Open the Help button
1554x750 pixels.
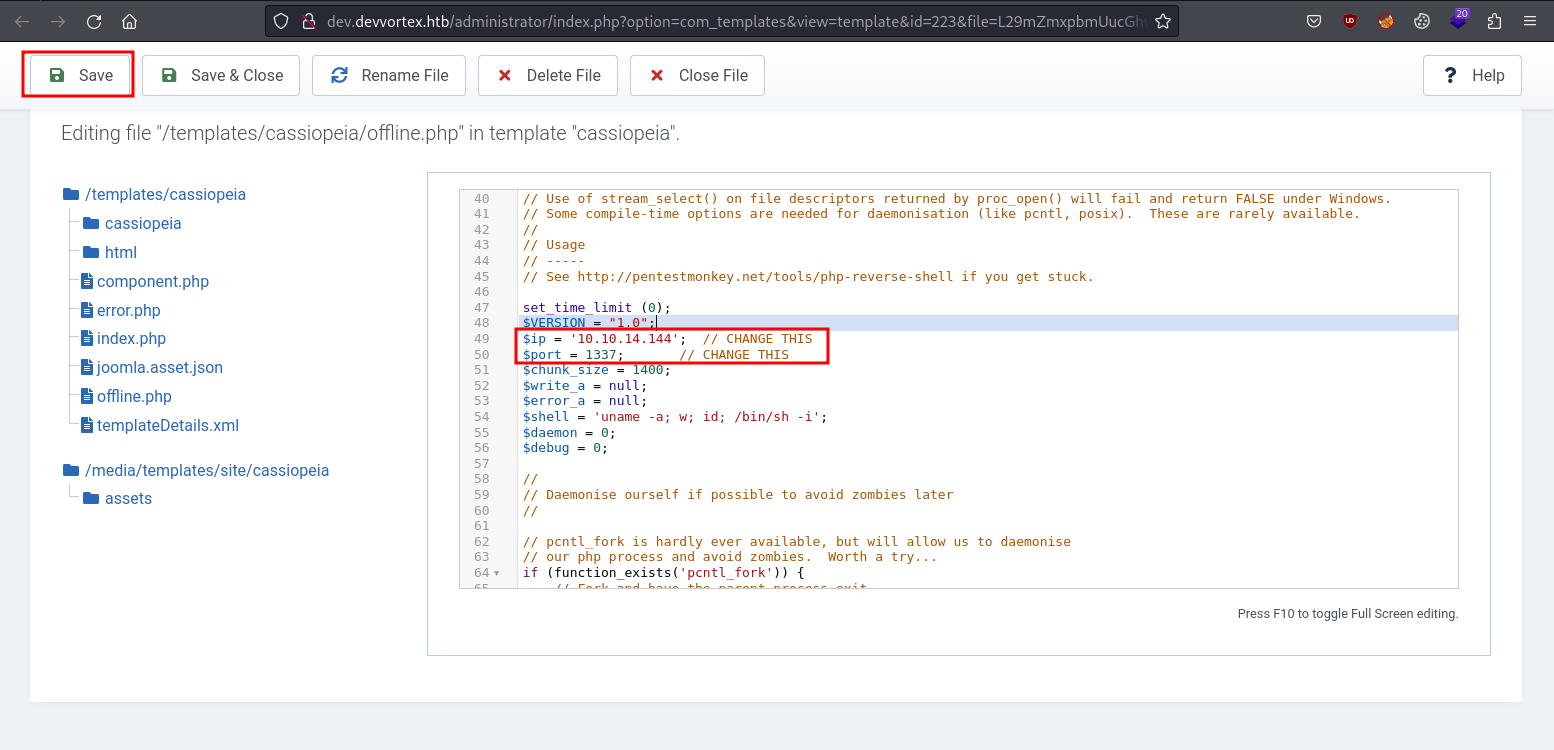pyautogui.click(x=1472, y=75)
